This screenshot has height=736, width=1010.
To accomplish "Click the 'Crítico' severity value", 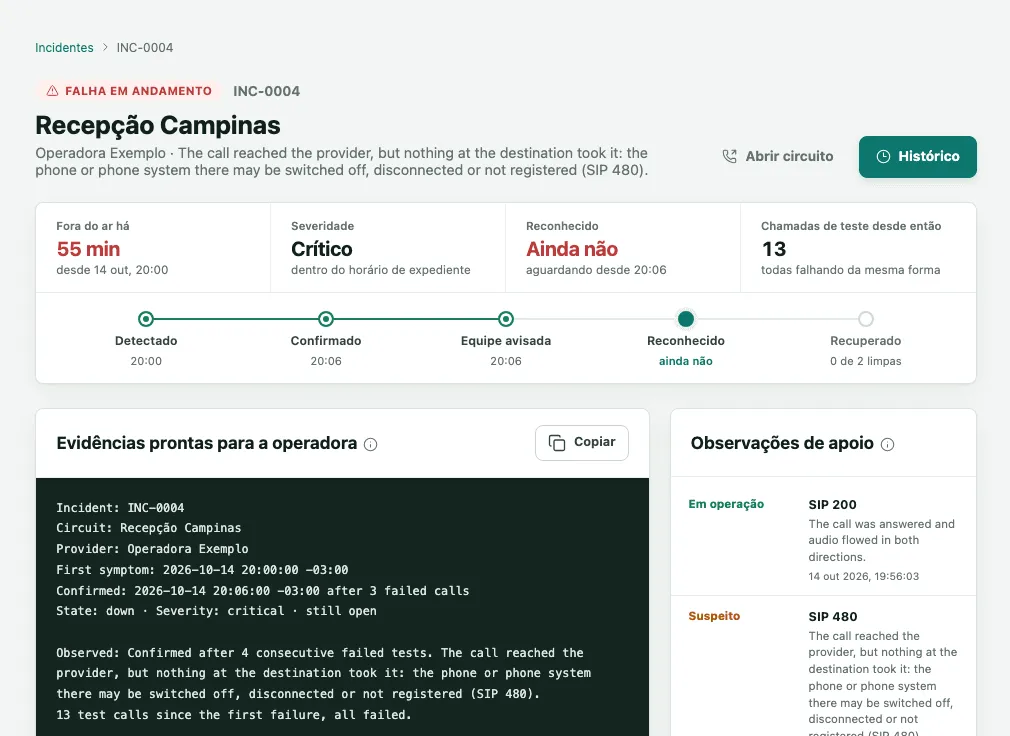I will click(321, 249).
